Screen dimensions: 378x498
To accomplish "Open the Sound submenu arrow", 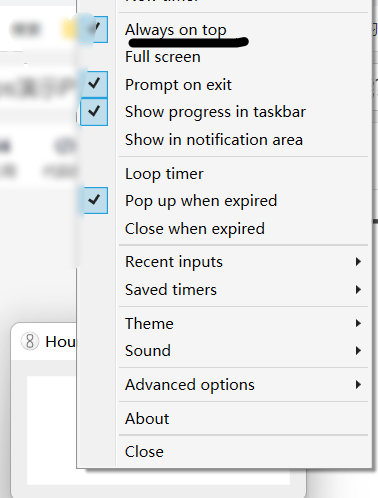I will [358, 351].
